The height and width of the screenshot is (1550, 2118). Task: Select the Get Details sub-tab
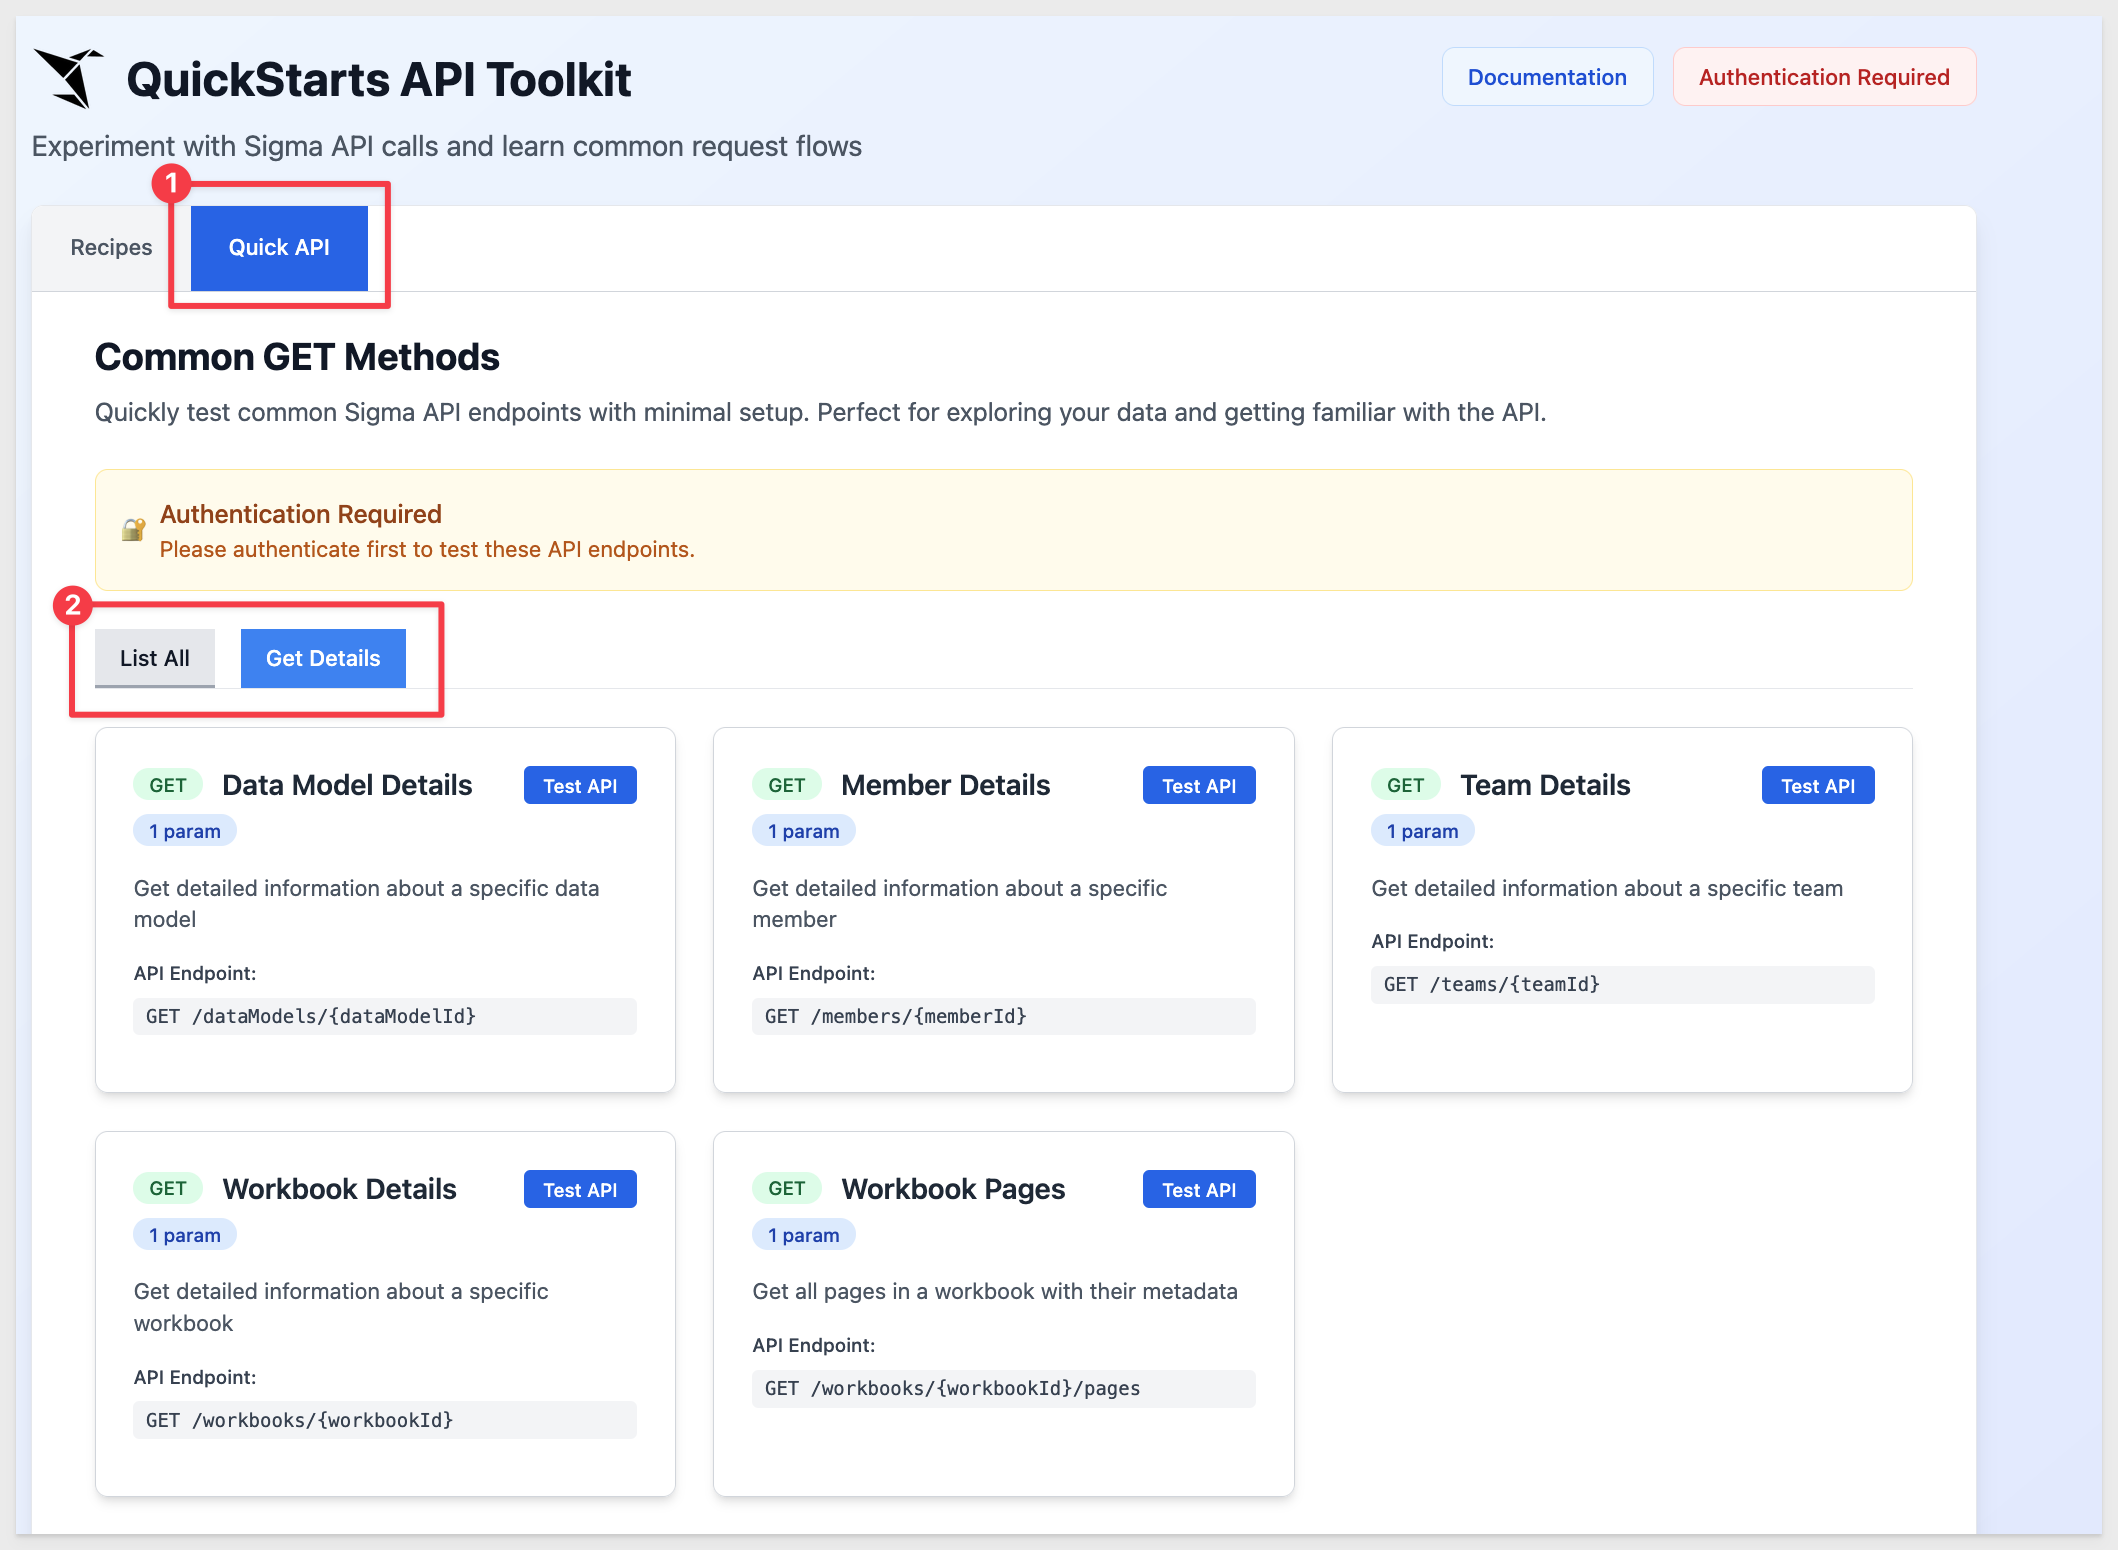[323, 658]
